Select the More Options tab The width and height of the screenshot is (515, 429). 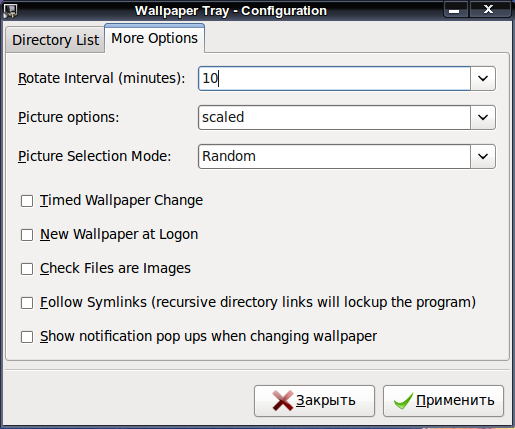(x=154, y=38)
